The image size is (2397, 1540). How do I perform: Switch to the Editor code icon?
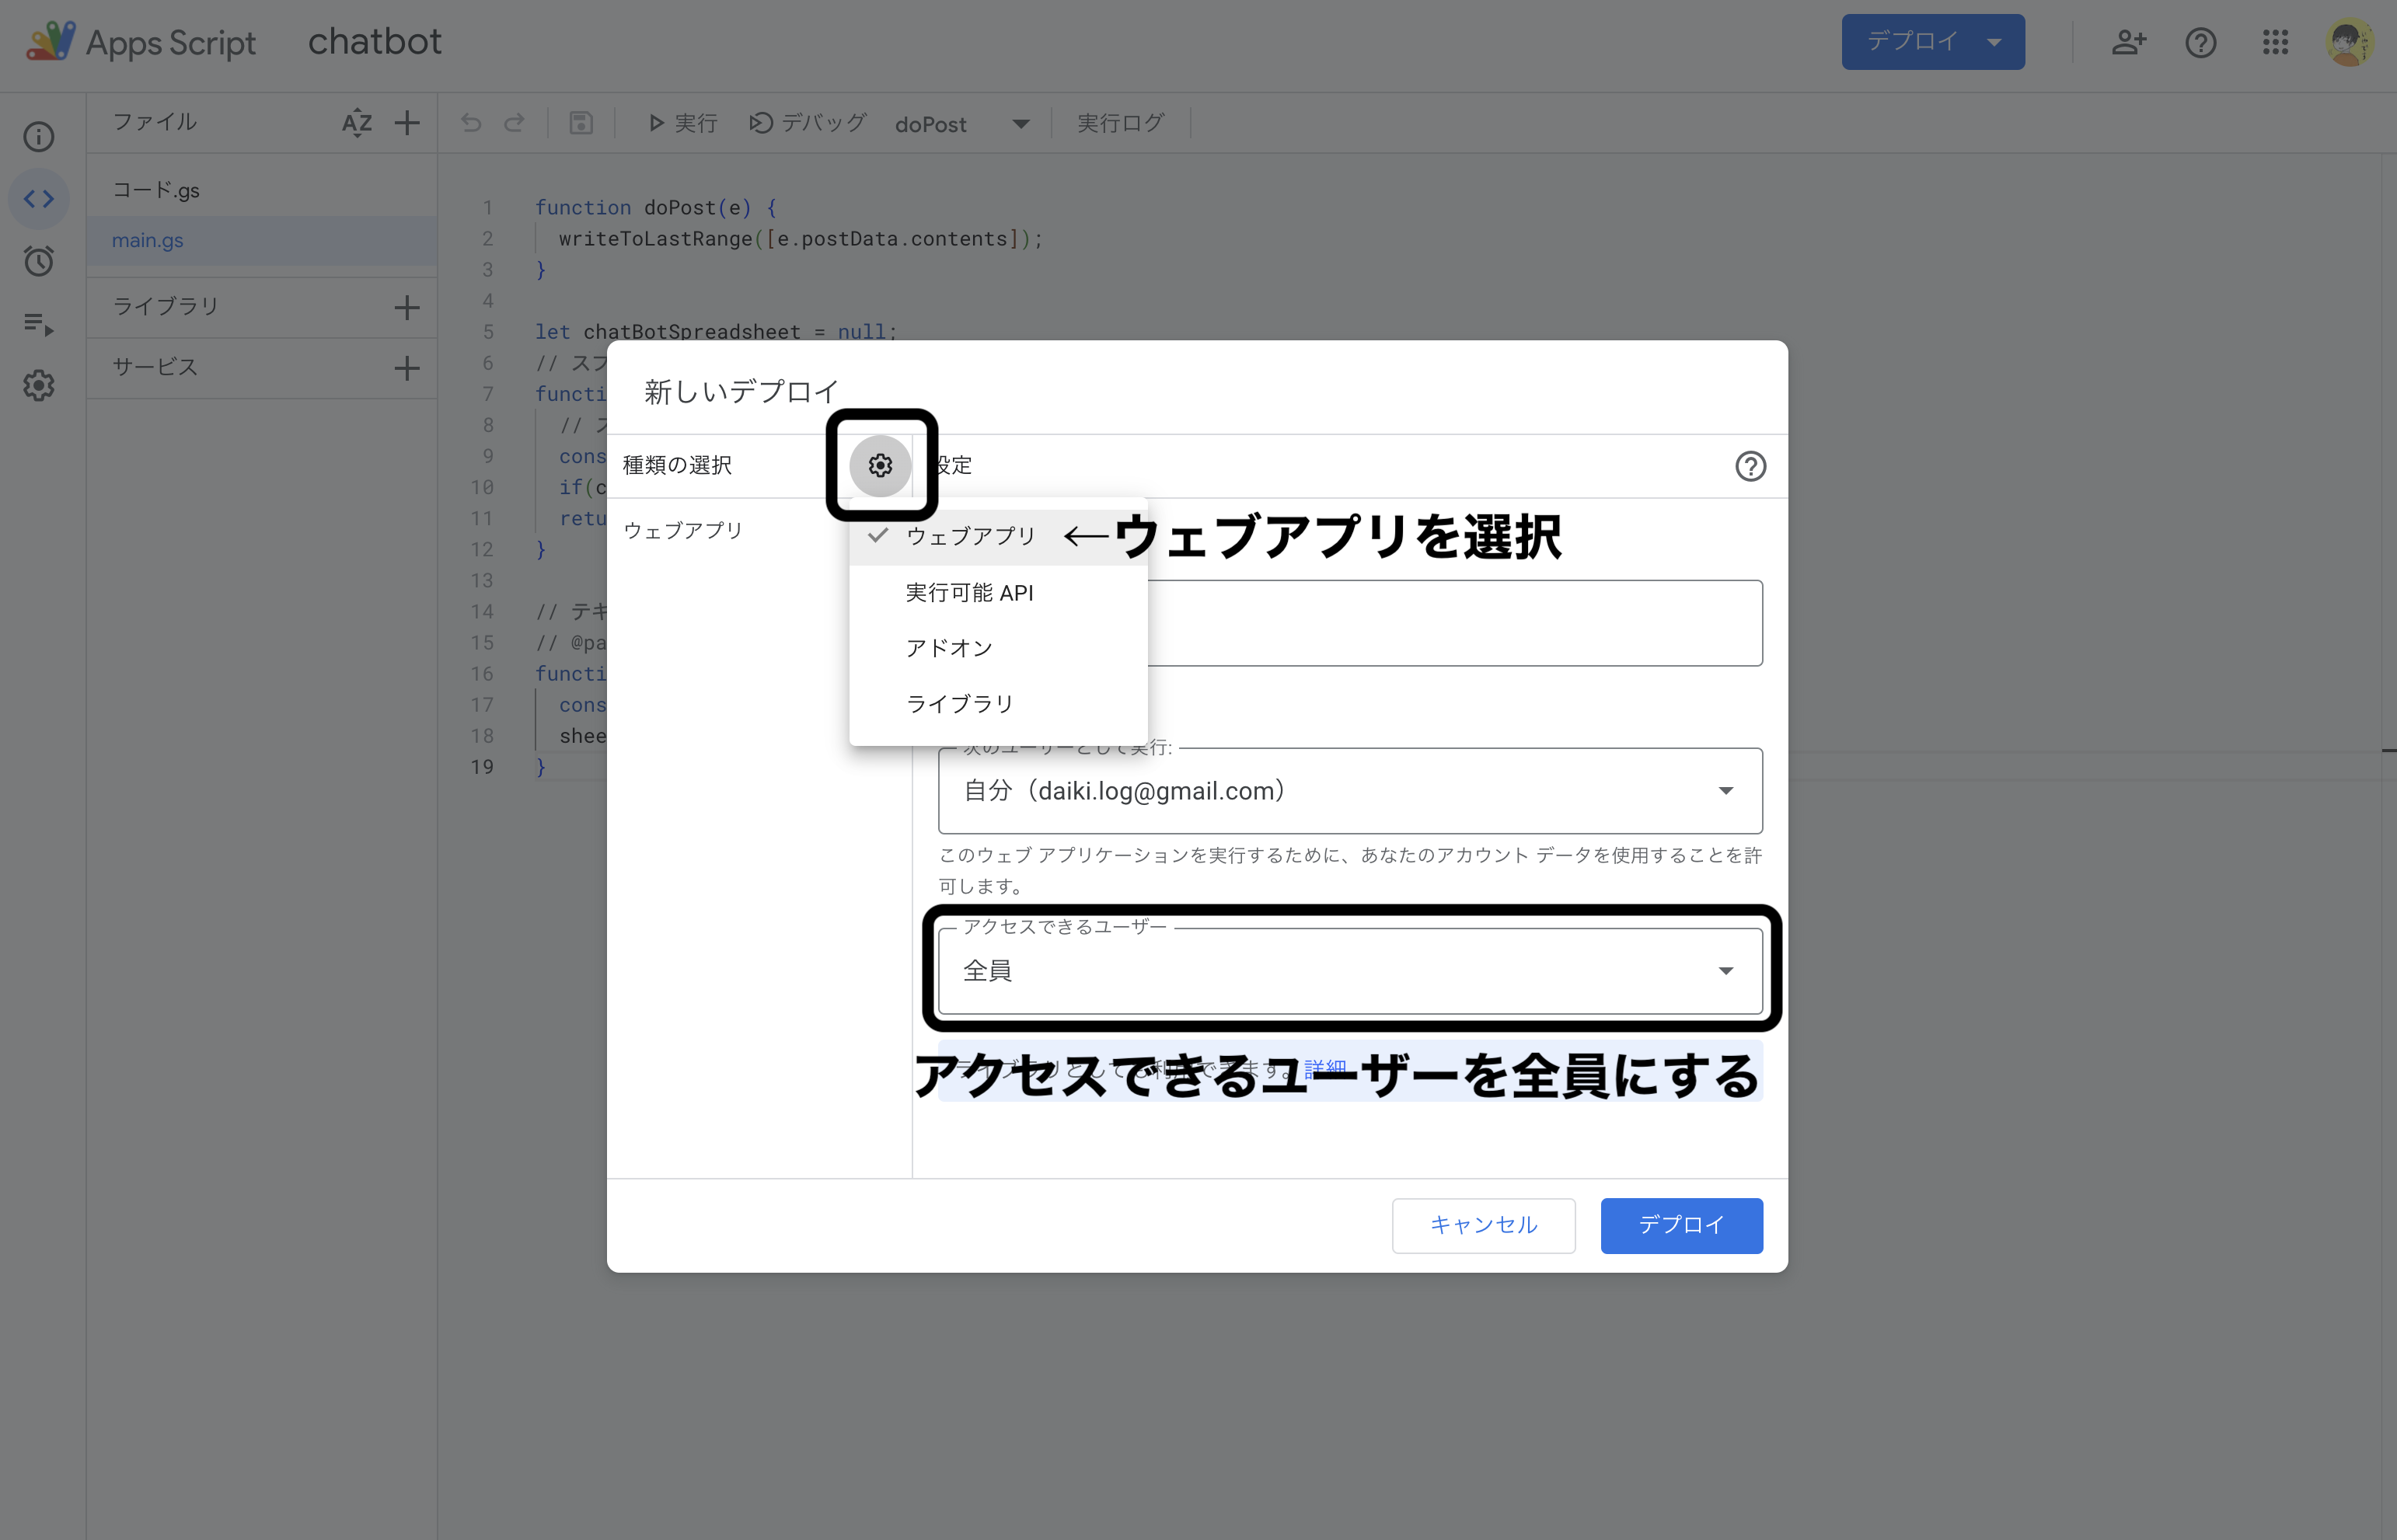point(39,199)
